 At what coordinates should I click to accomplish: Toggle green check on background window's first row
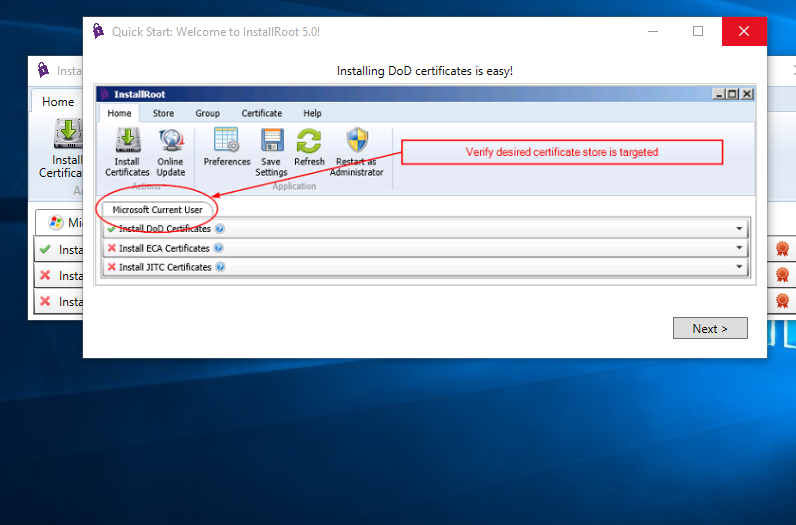click(x=45, y=249)
